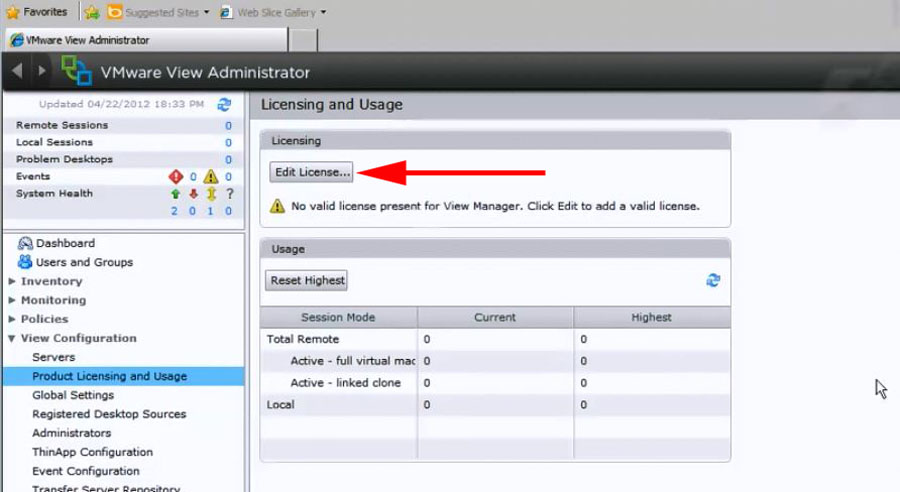The image size is (900, 492).
Task: Click the events warning count
Action: (x=228, y=177)
